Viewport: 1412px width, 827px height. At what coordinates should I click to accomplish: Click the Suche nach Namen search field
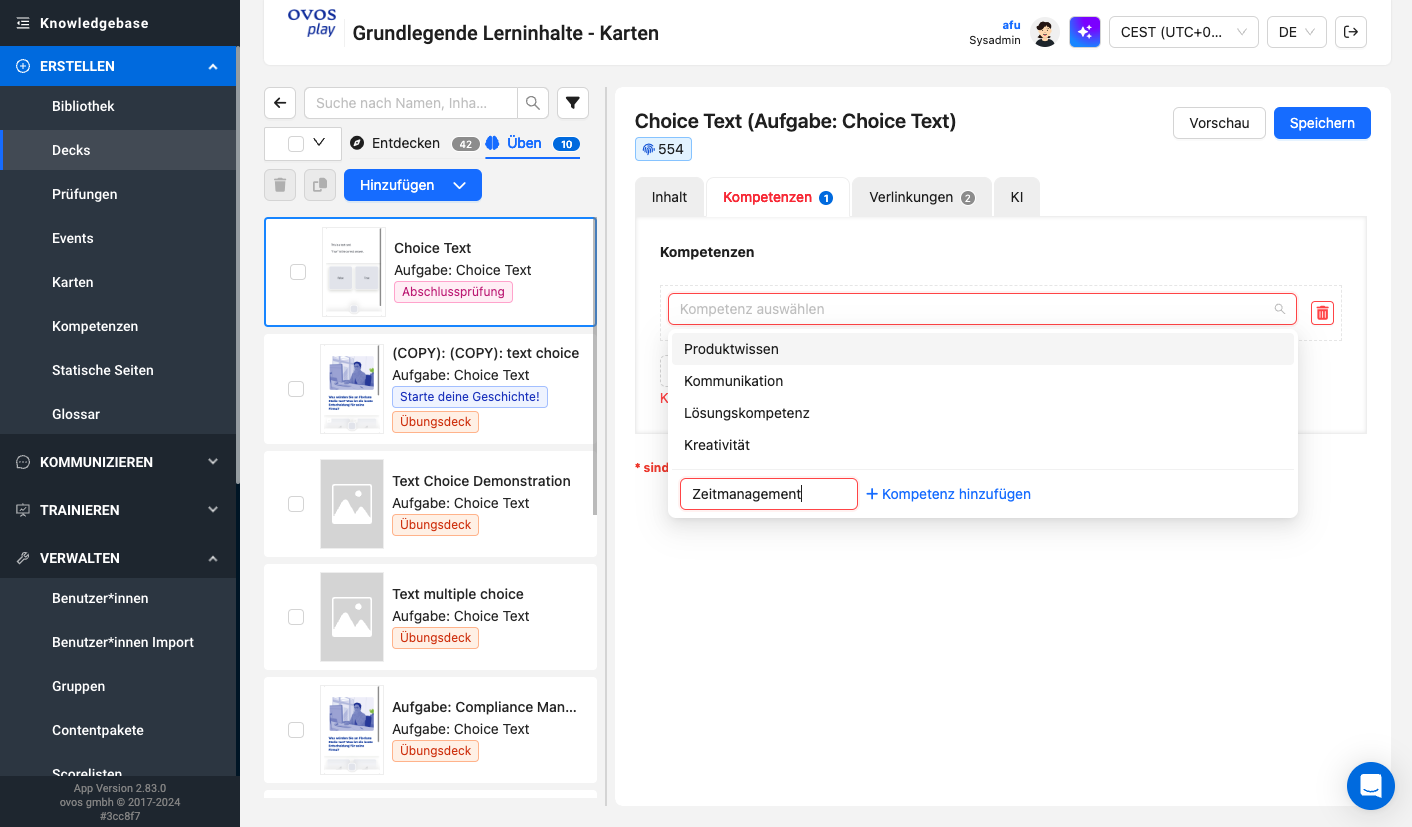411,103
